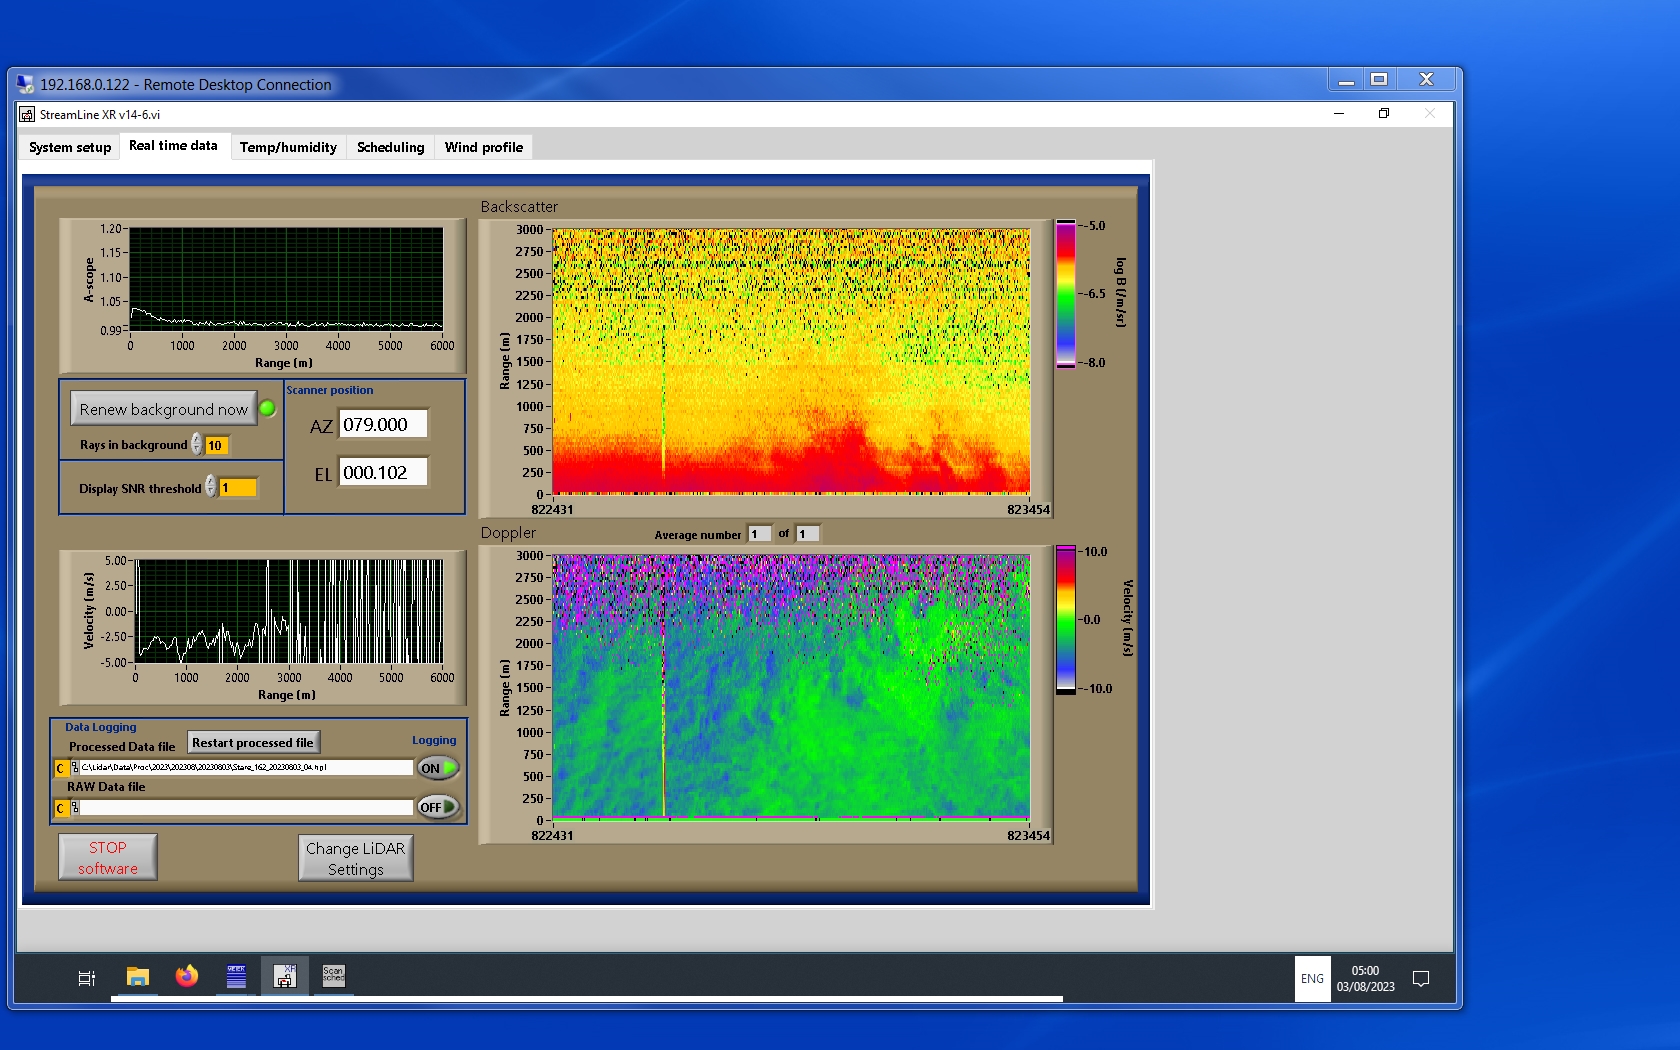This screenshot has width=1680, height=1050.
Task: Open the notification center icon
Action: tap(1420, 979)
